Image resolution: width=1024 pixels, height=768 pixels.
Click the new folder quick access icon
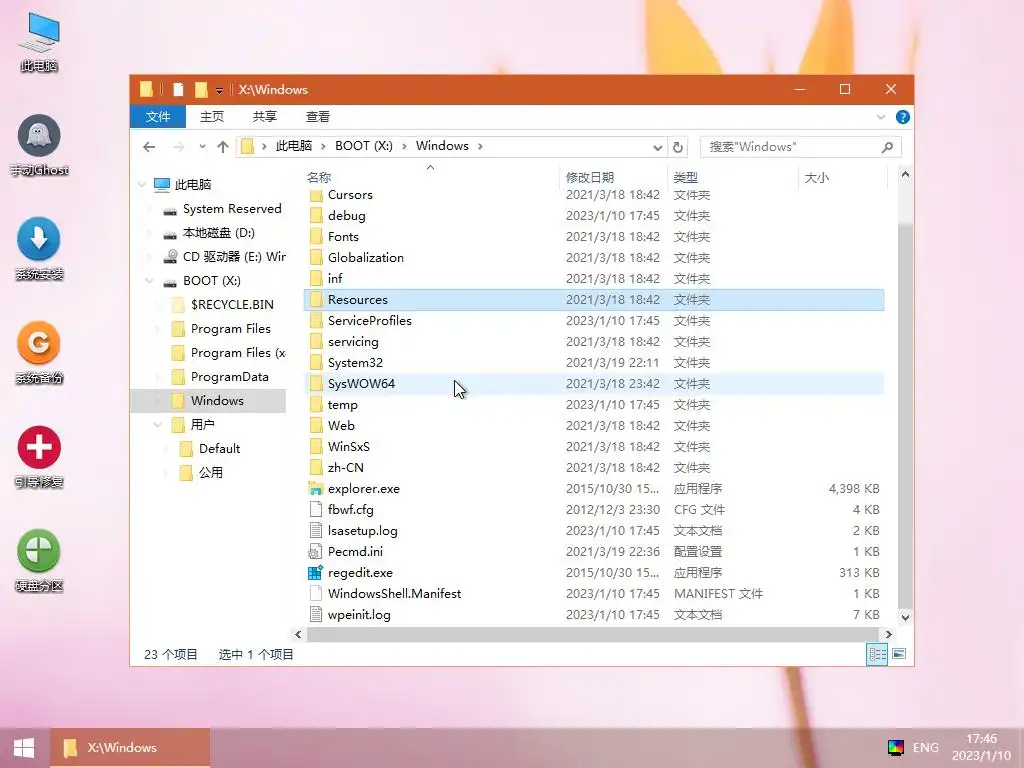tap(201, 89)
